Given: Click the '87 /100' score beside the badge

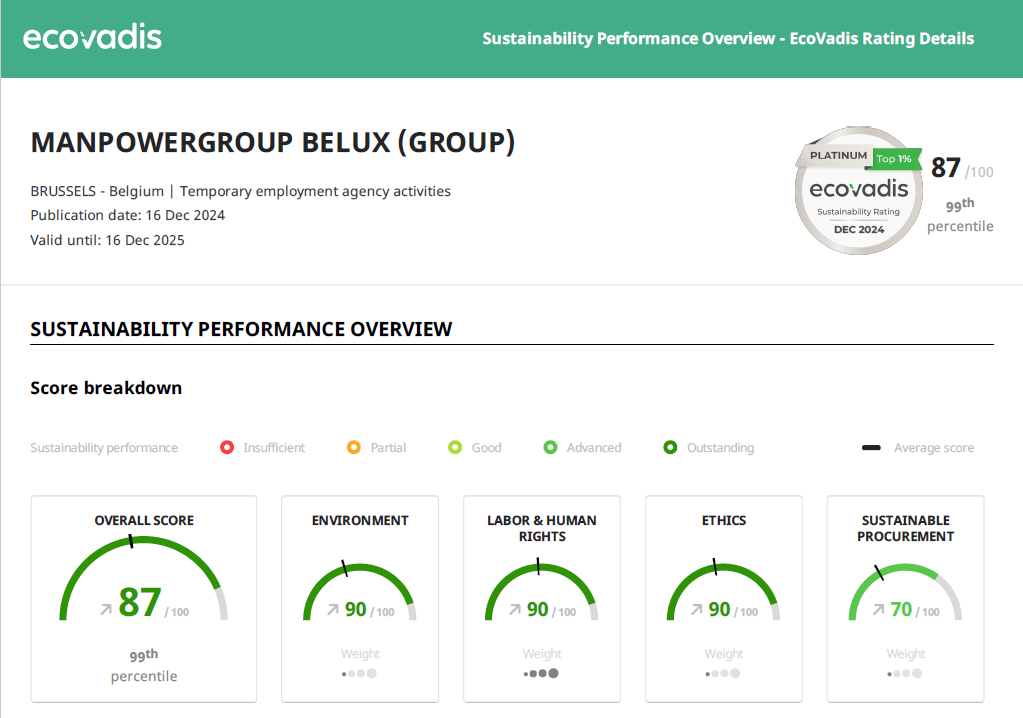Looking at the screenshot, I should coord(962,168).
